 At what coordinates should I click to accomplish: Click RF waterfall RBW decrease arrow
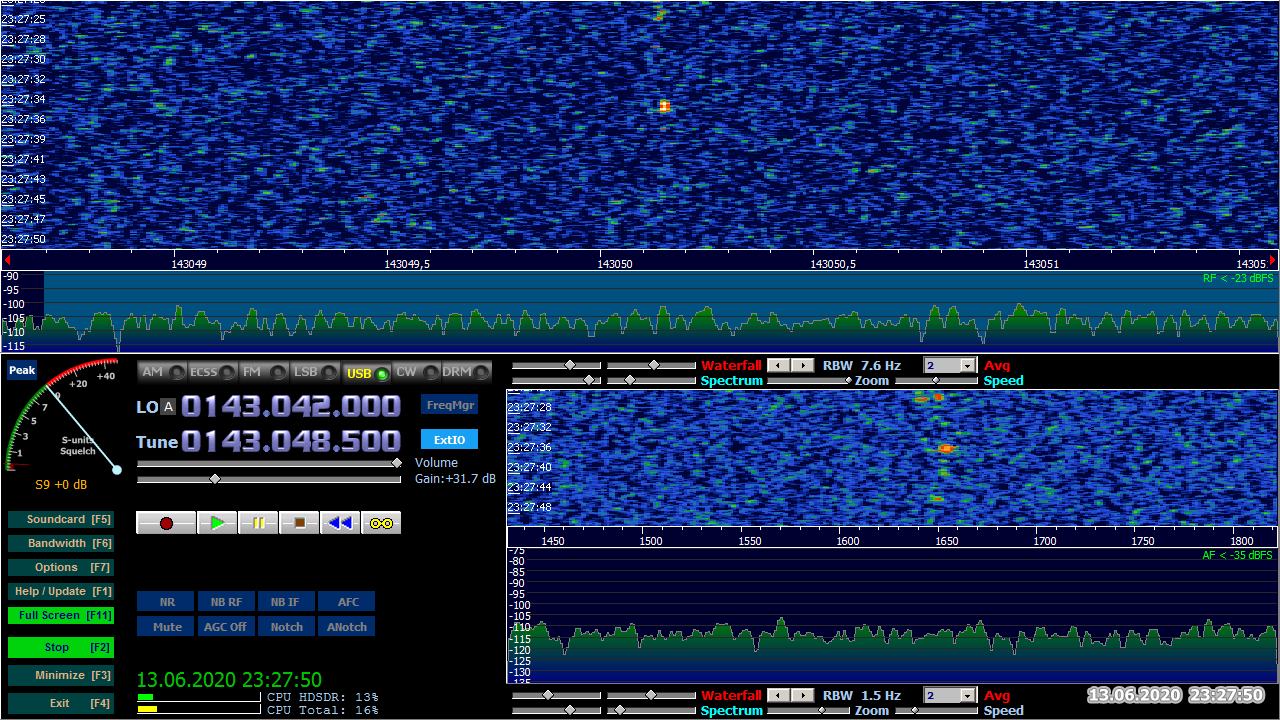click(x=779, y=366)
